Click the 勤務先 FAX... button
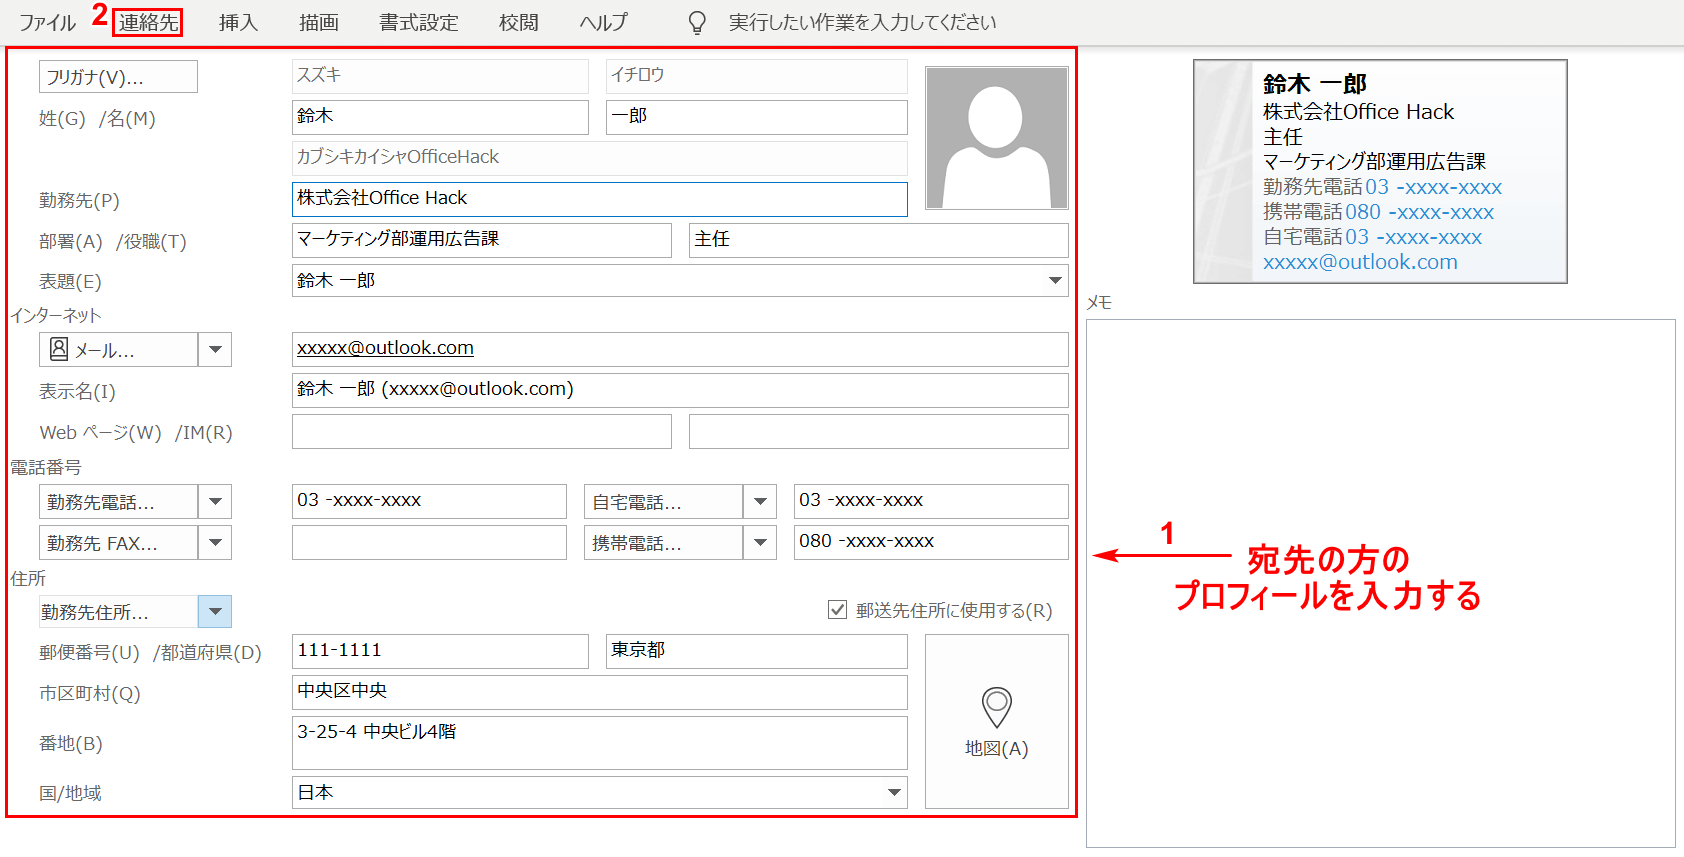The width and height of the screenshot is (1684, 857). [x=118, y=543]
